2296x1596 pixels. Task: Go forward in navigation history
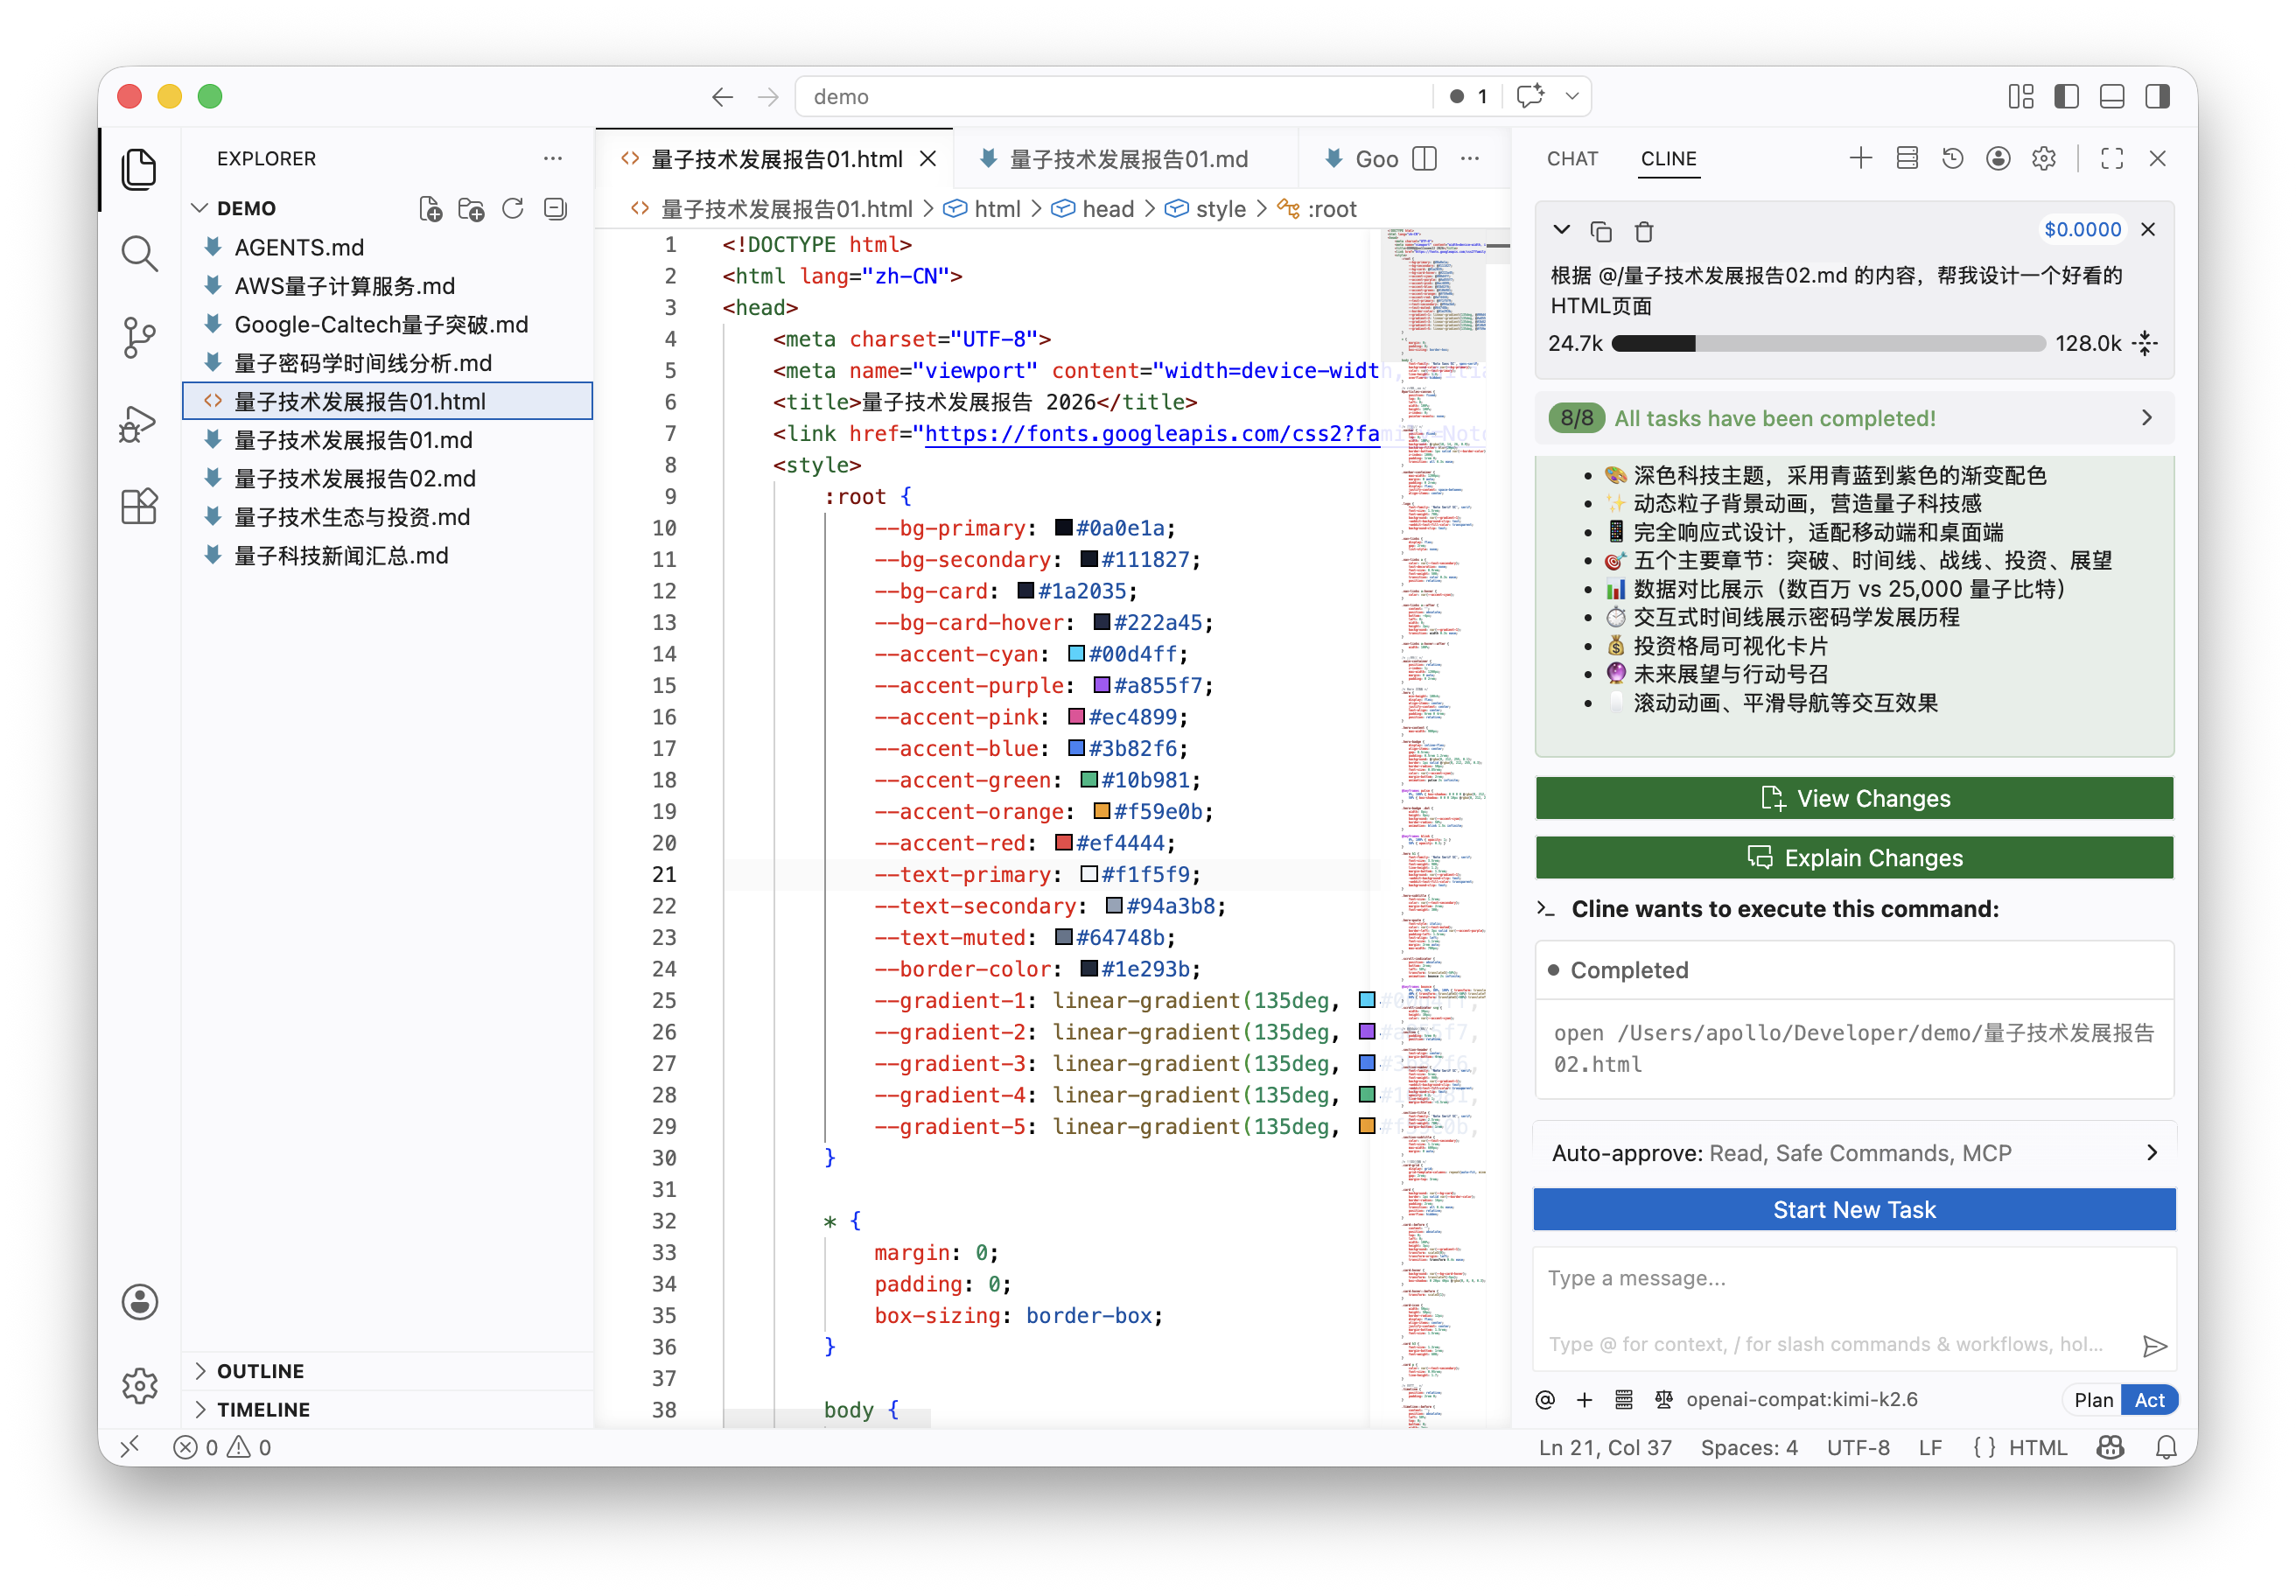pyautogui.click(x=768, y=97)
